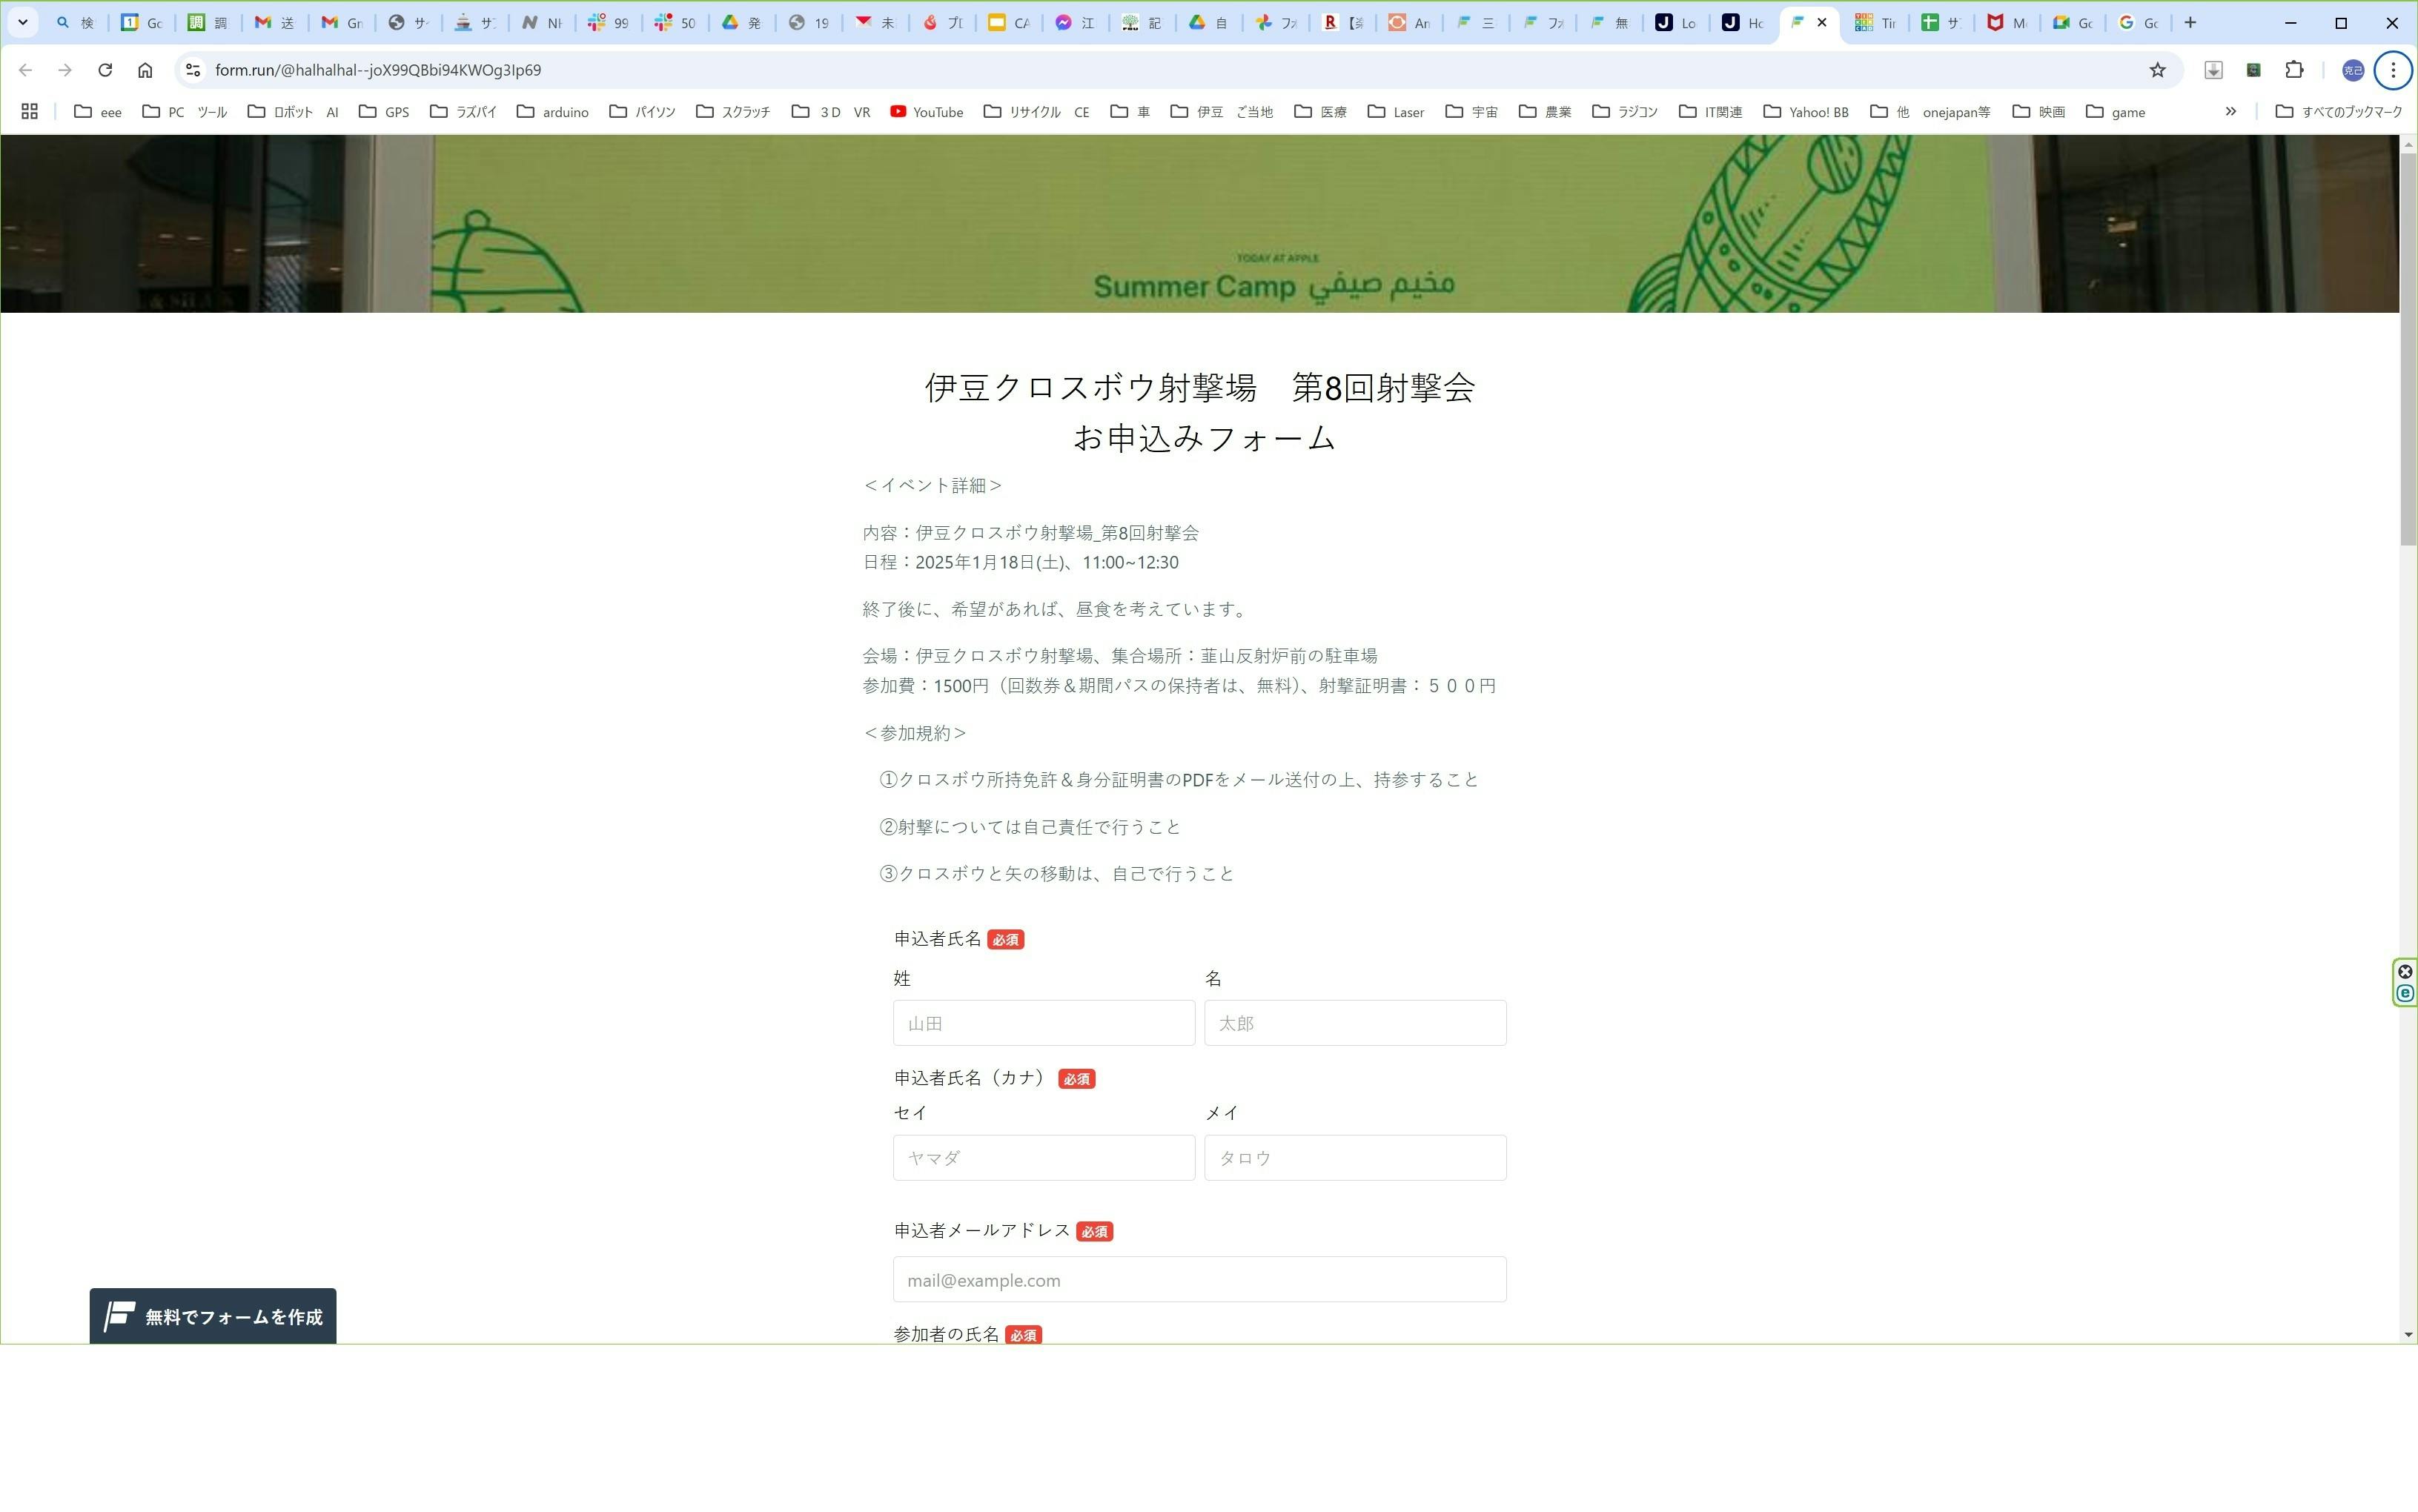This screenshot has height=1512, width=2418.
Task: Bookmark this page with star icon
Action: 2157,70
